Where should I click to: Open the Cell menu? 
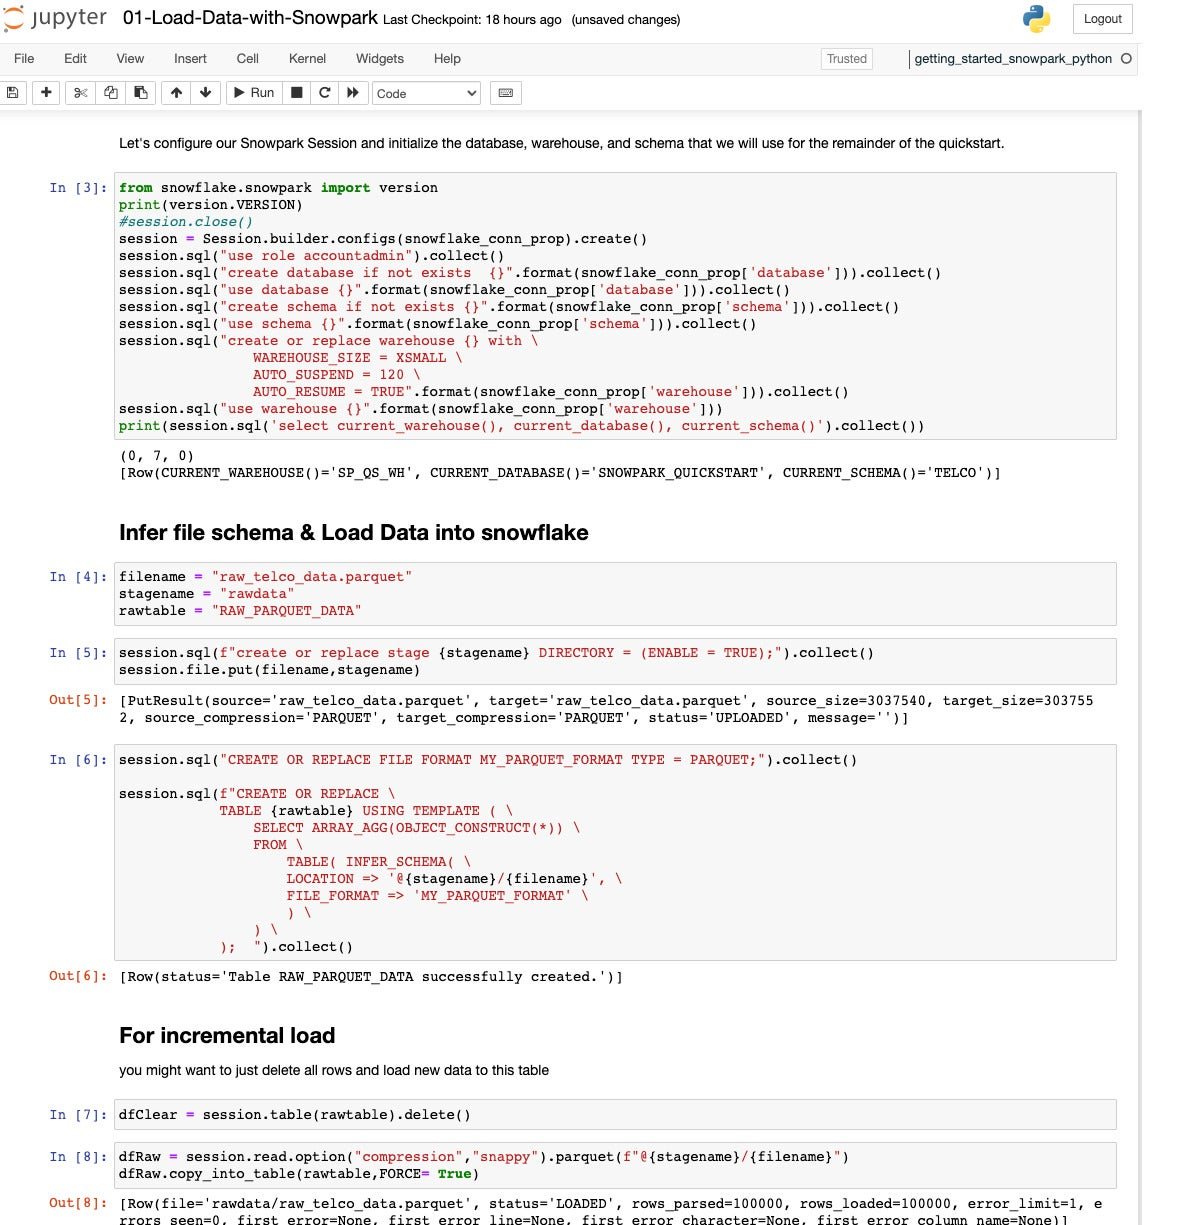(247, 59)
